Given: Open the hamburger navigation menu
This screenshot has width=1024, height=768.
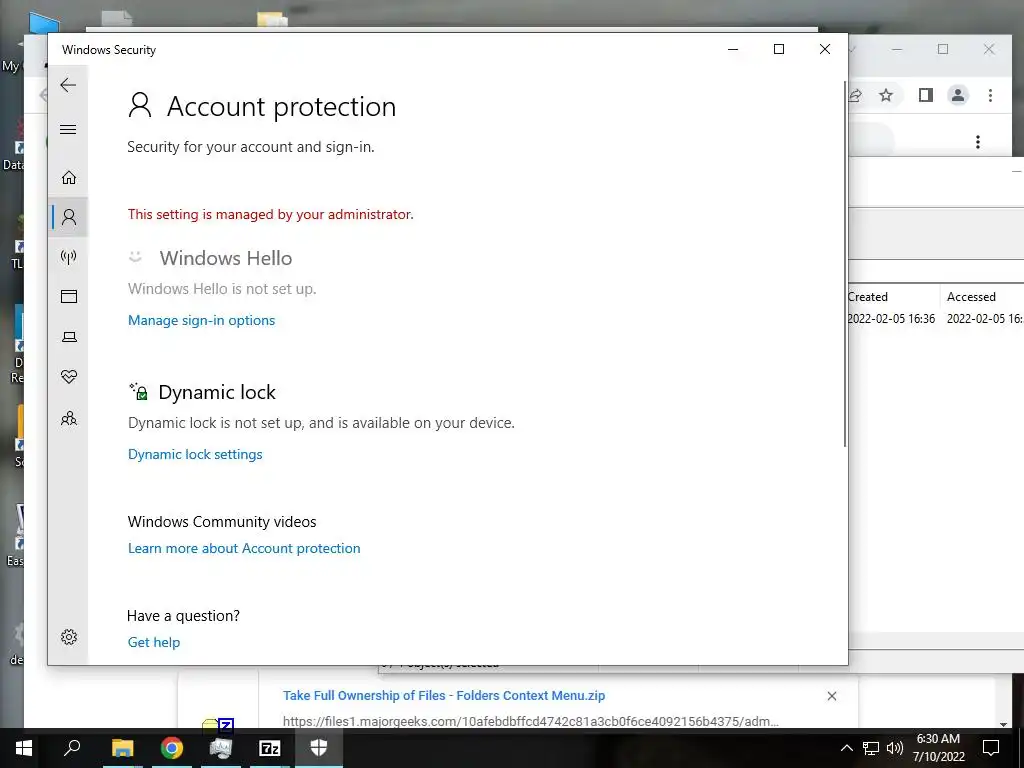Looking at the screenshot, I should (68, 129).
